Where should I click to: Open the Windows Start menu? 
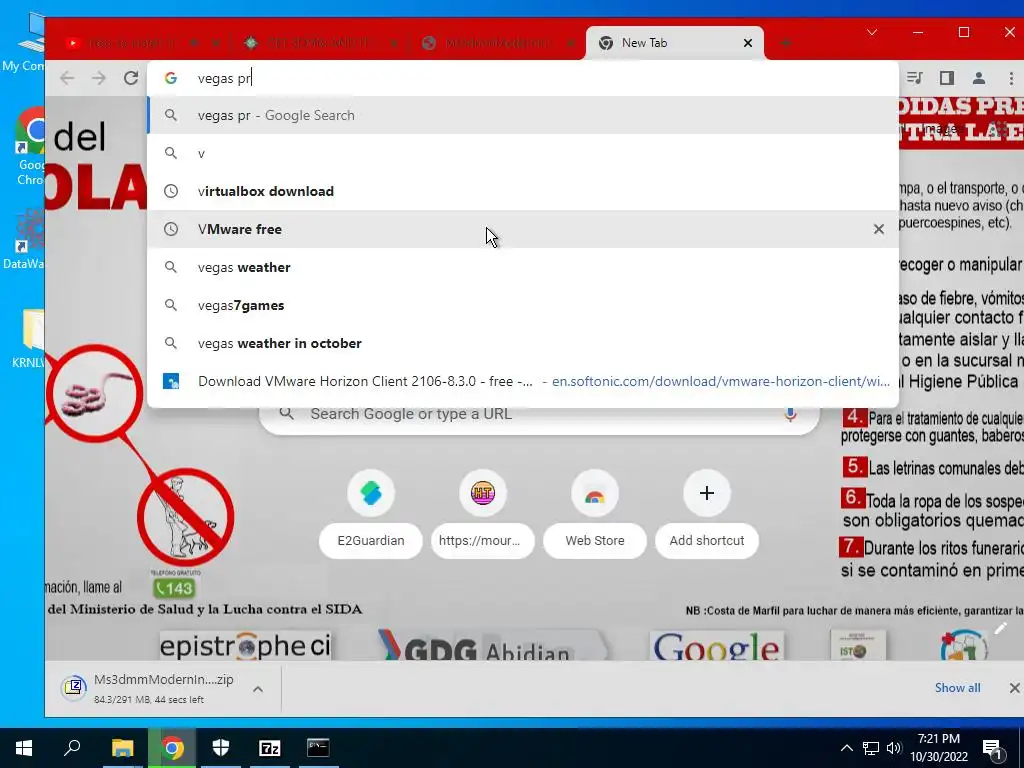click(24, 748)
